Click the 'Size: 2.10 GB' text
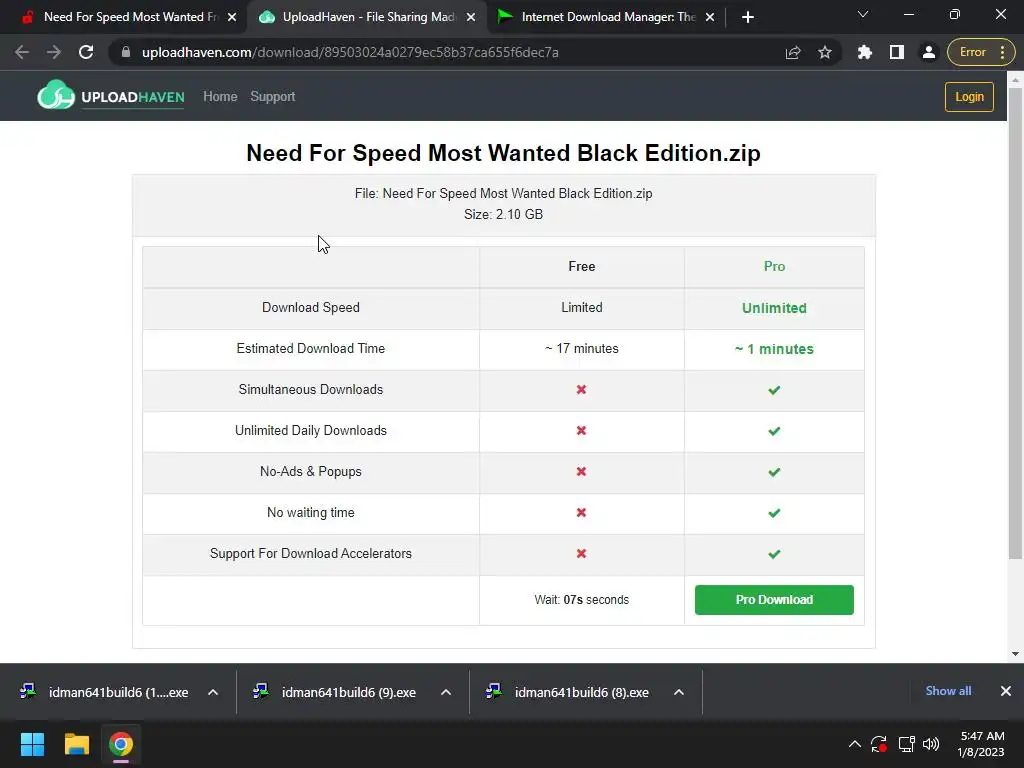1024x768 pixels. 504,214
